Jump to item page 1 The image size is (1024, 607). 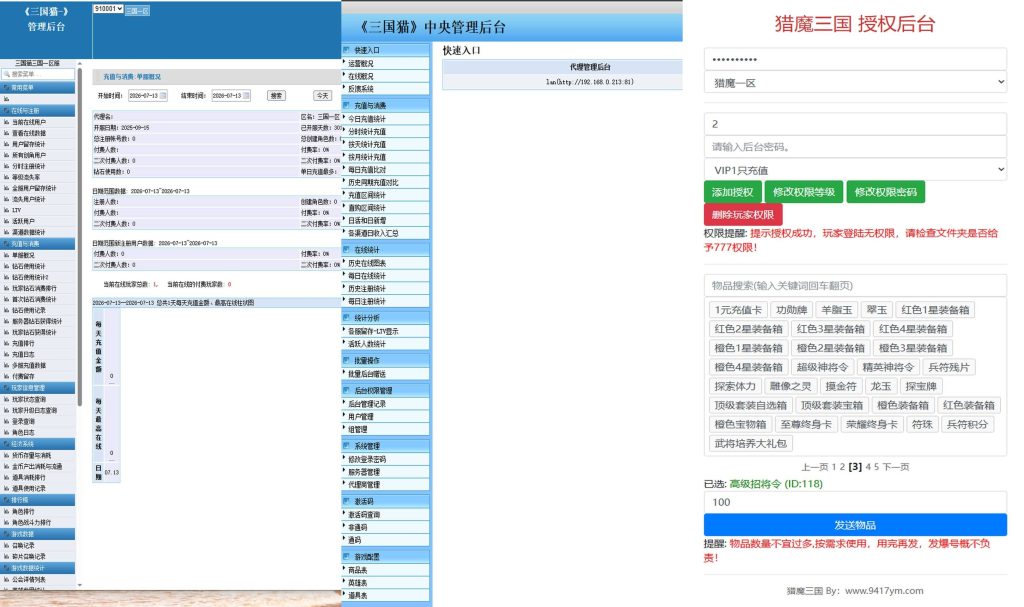pyautogui.click(x=834, y=467)
